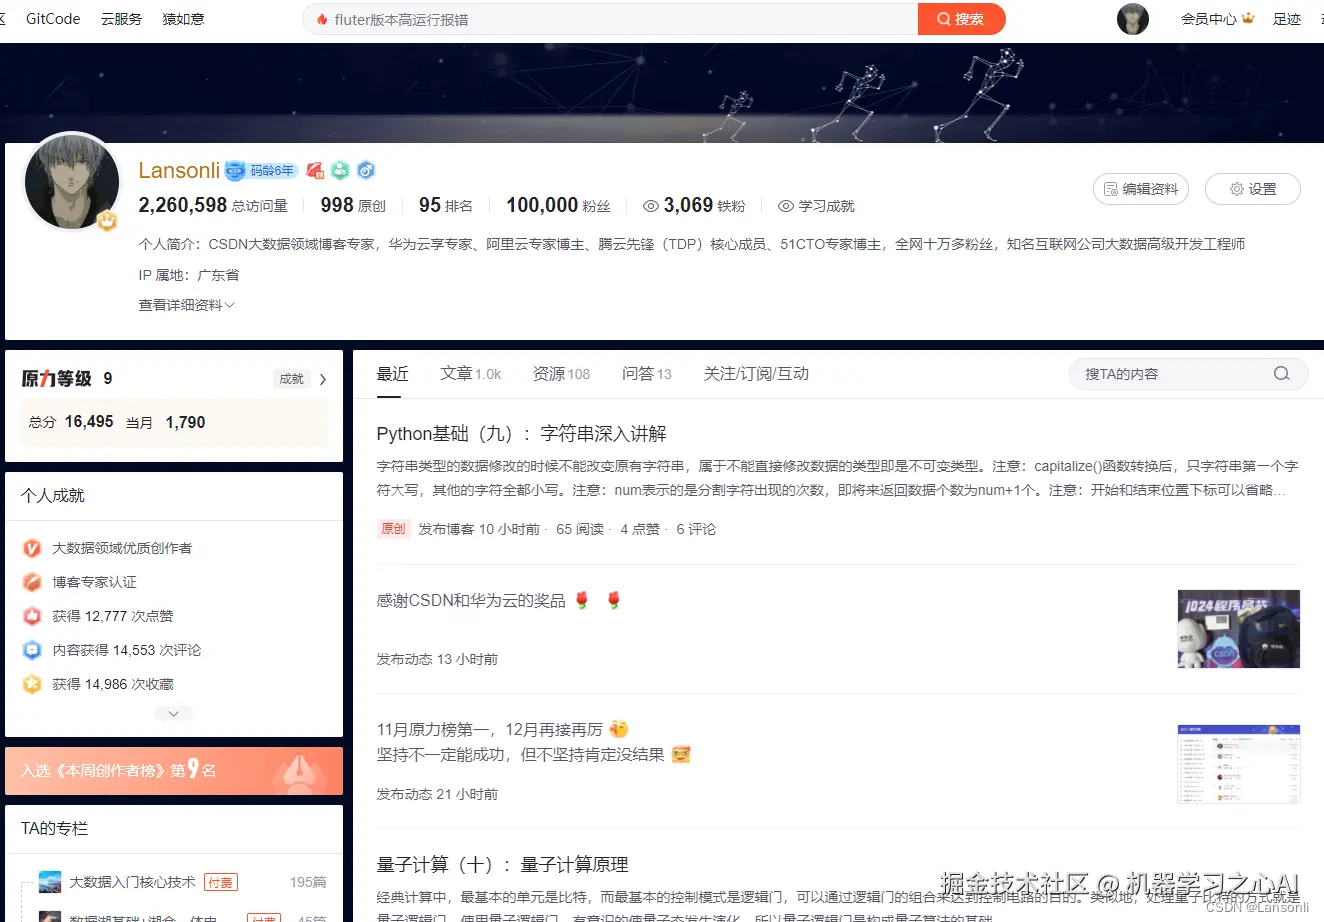Image resolution: width=1324 pixels, height=922 pixels.
Task: Switch to 最近 tab
Action: (392, 373)
